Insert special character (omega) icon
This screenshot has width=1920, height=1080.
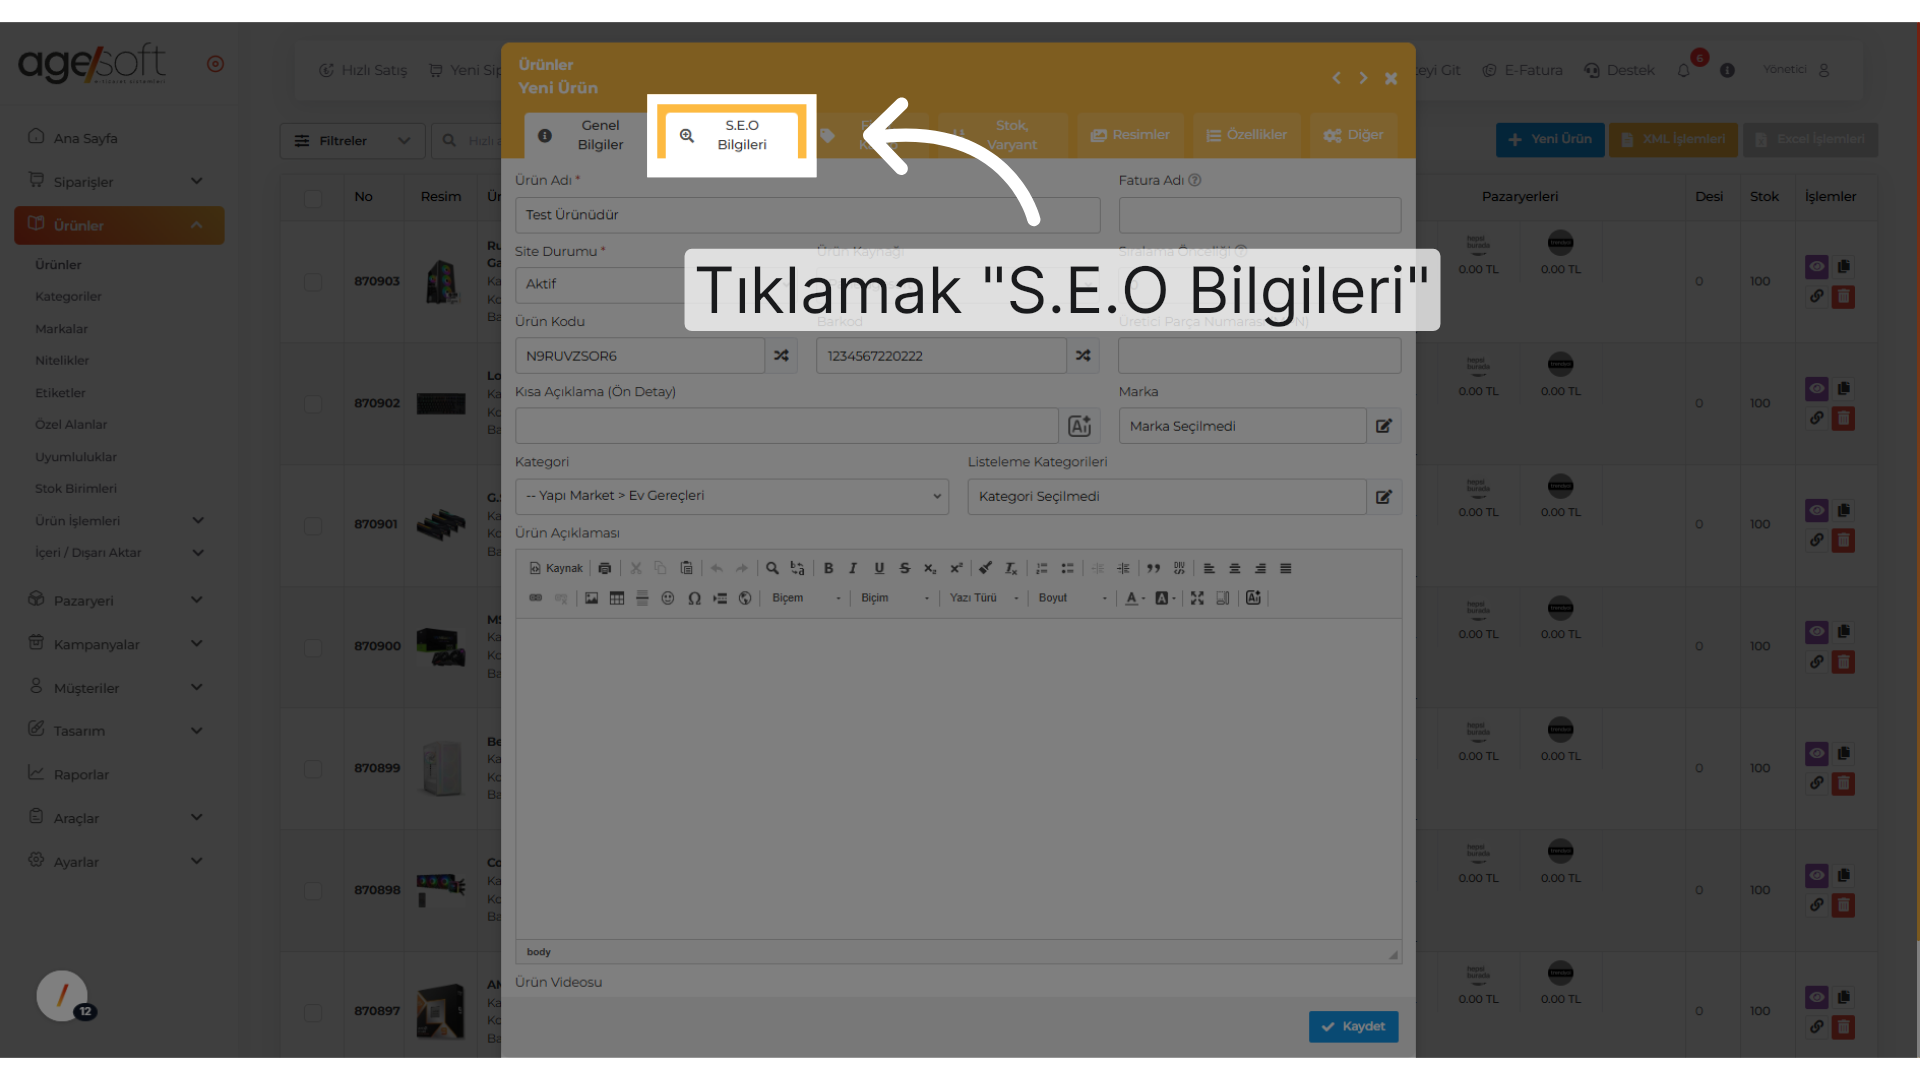(694, 598)
